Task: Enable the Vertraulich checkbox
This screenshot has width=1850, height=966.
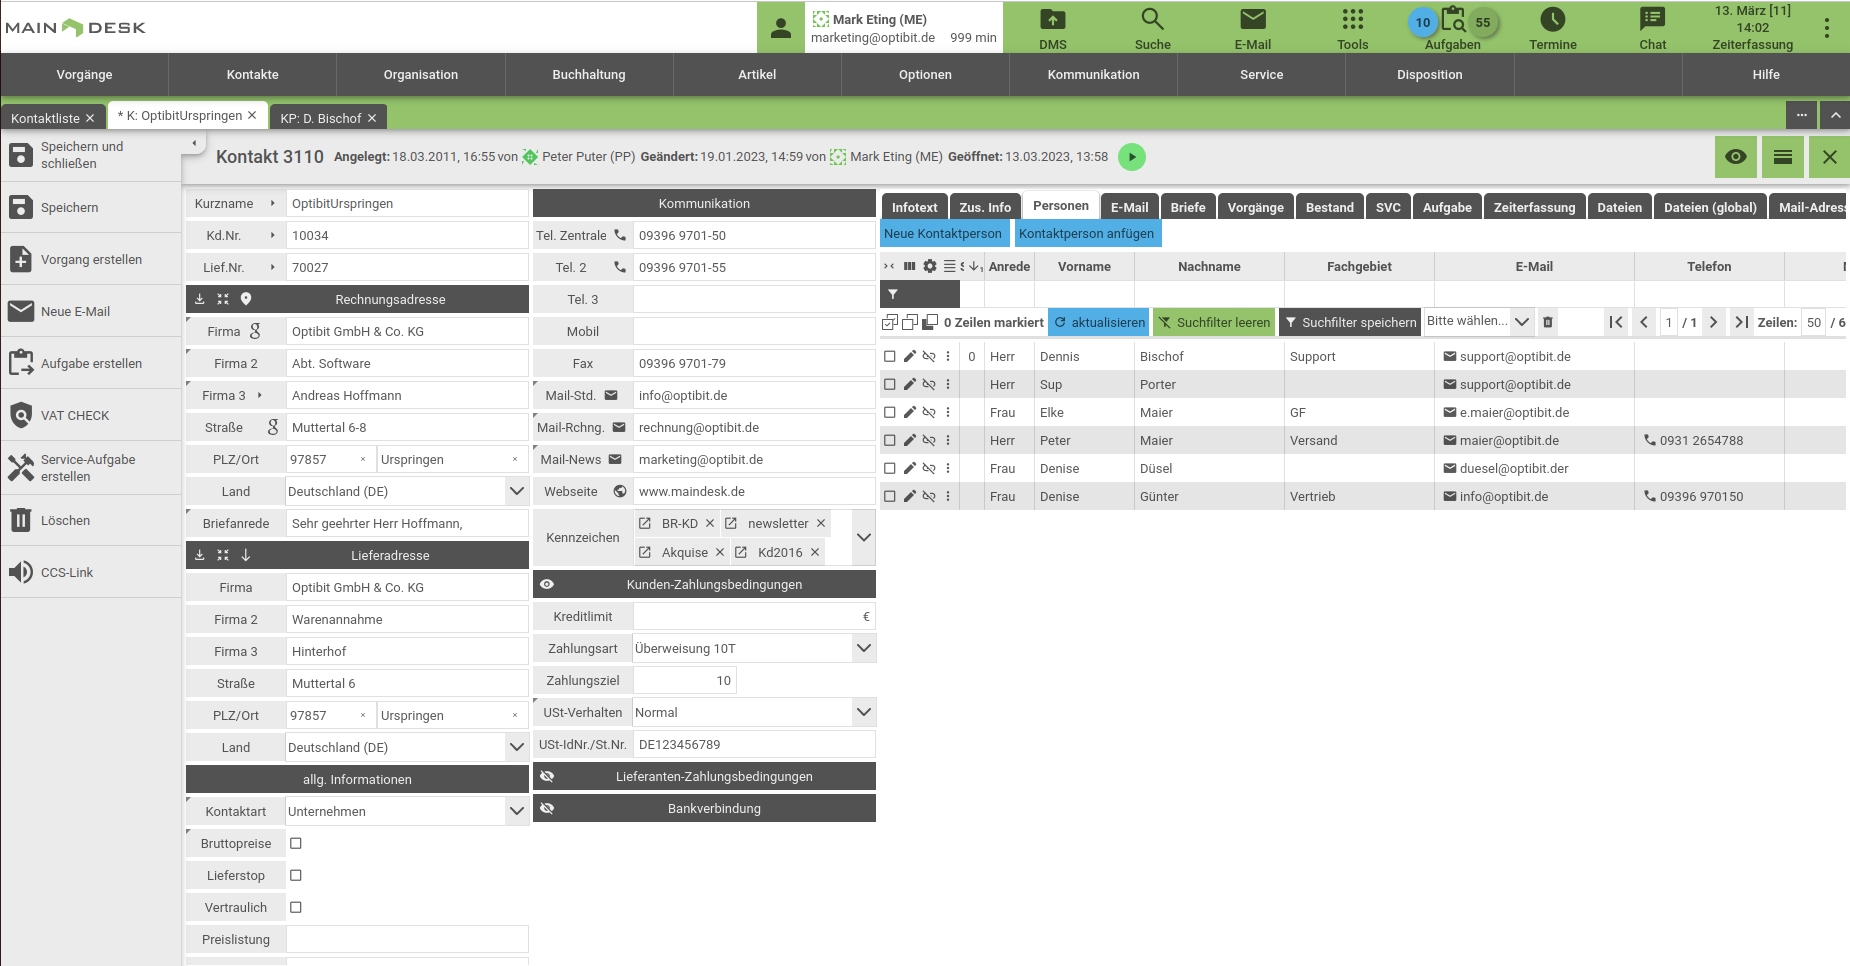Action: pyautogui.click(x=296, y=908)
